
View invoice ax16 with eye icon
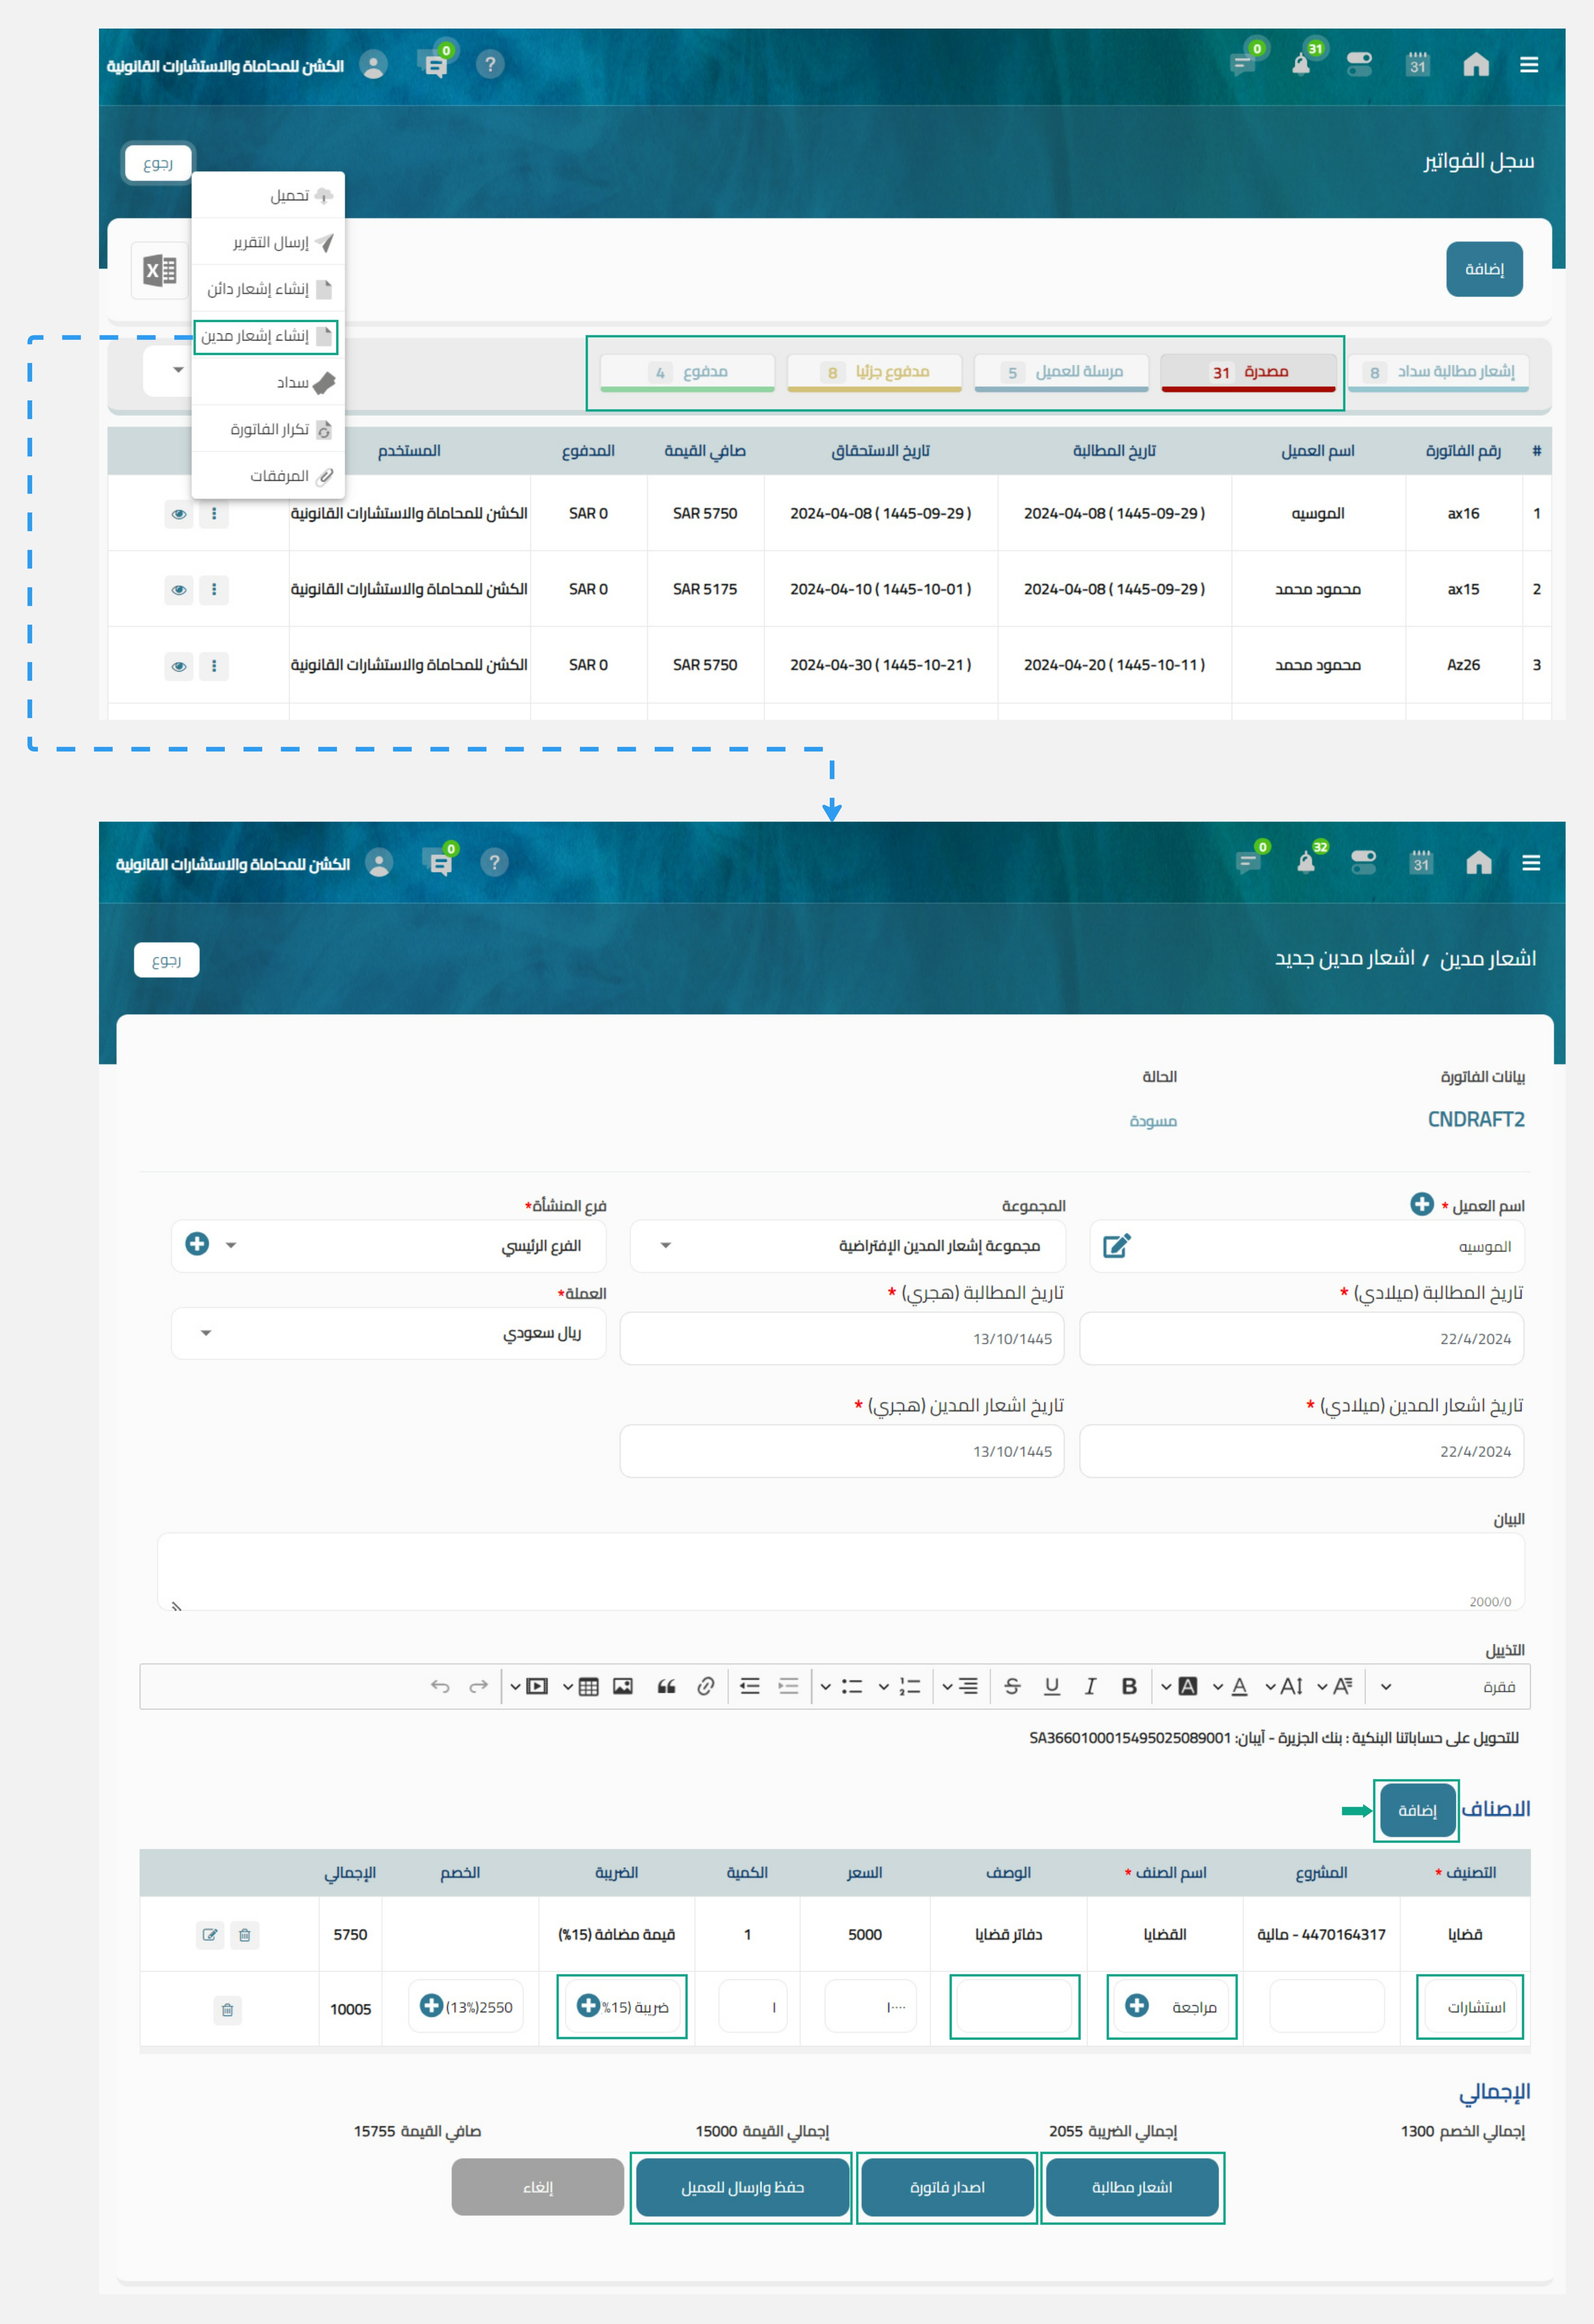[x=179, y=514]
